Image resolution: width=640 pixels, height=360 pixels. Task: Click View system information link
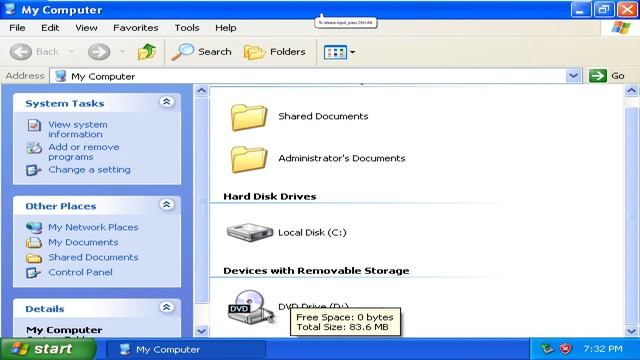pos(78,129)
